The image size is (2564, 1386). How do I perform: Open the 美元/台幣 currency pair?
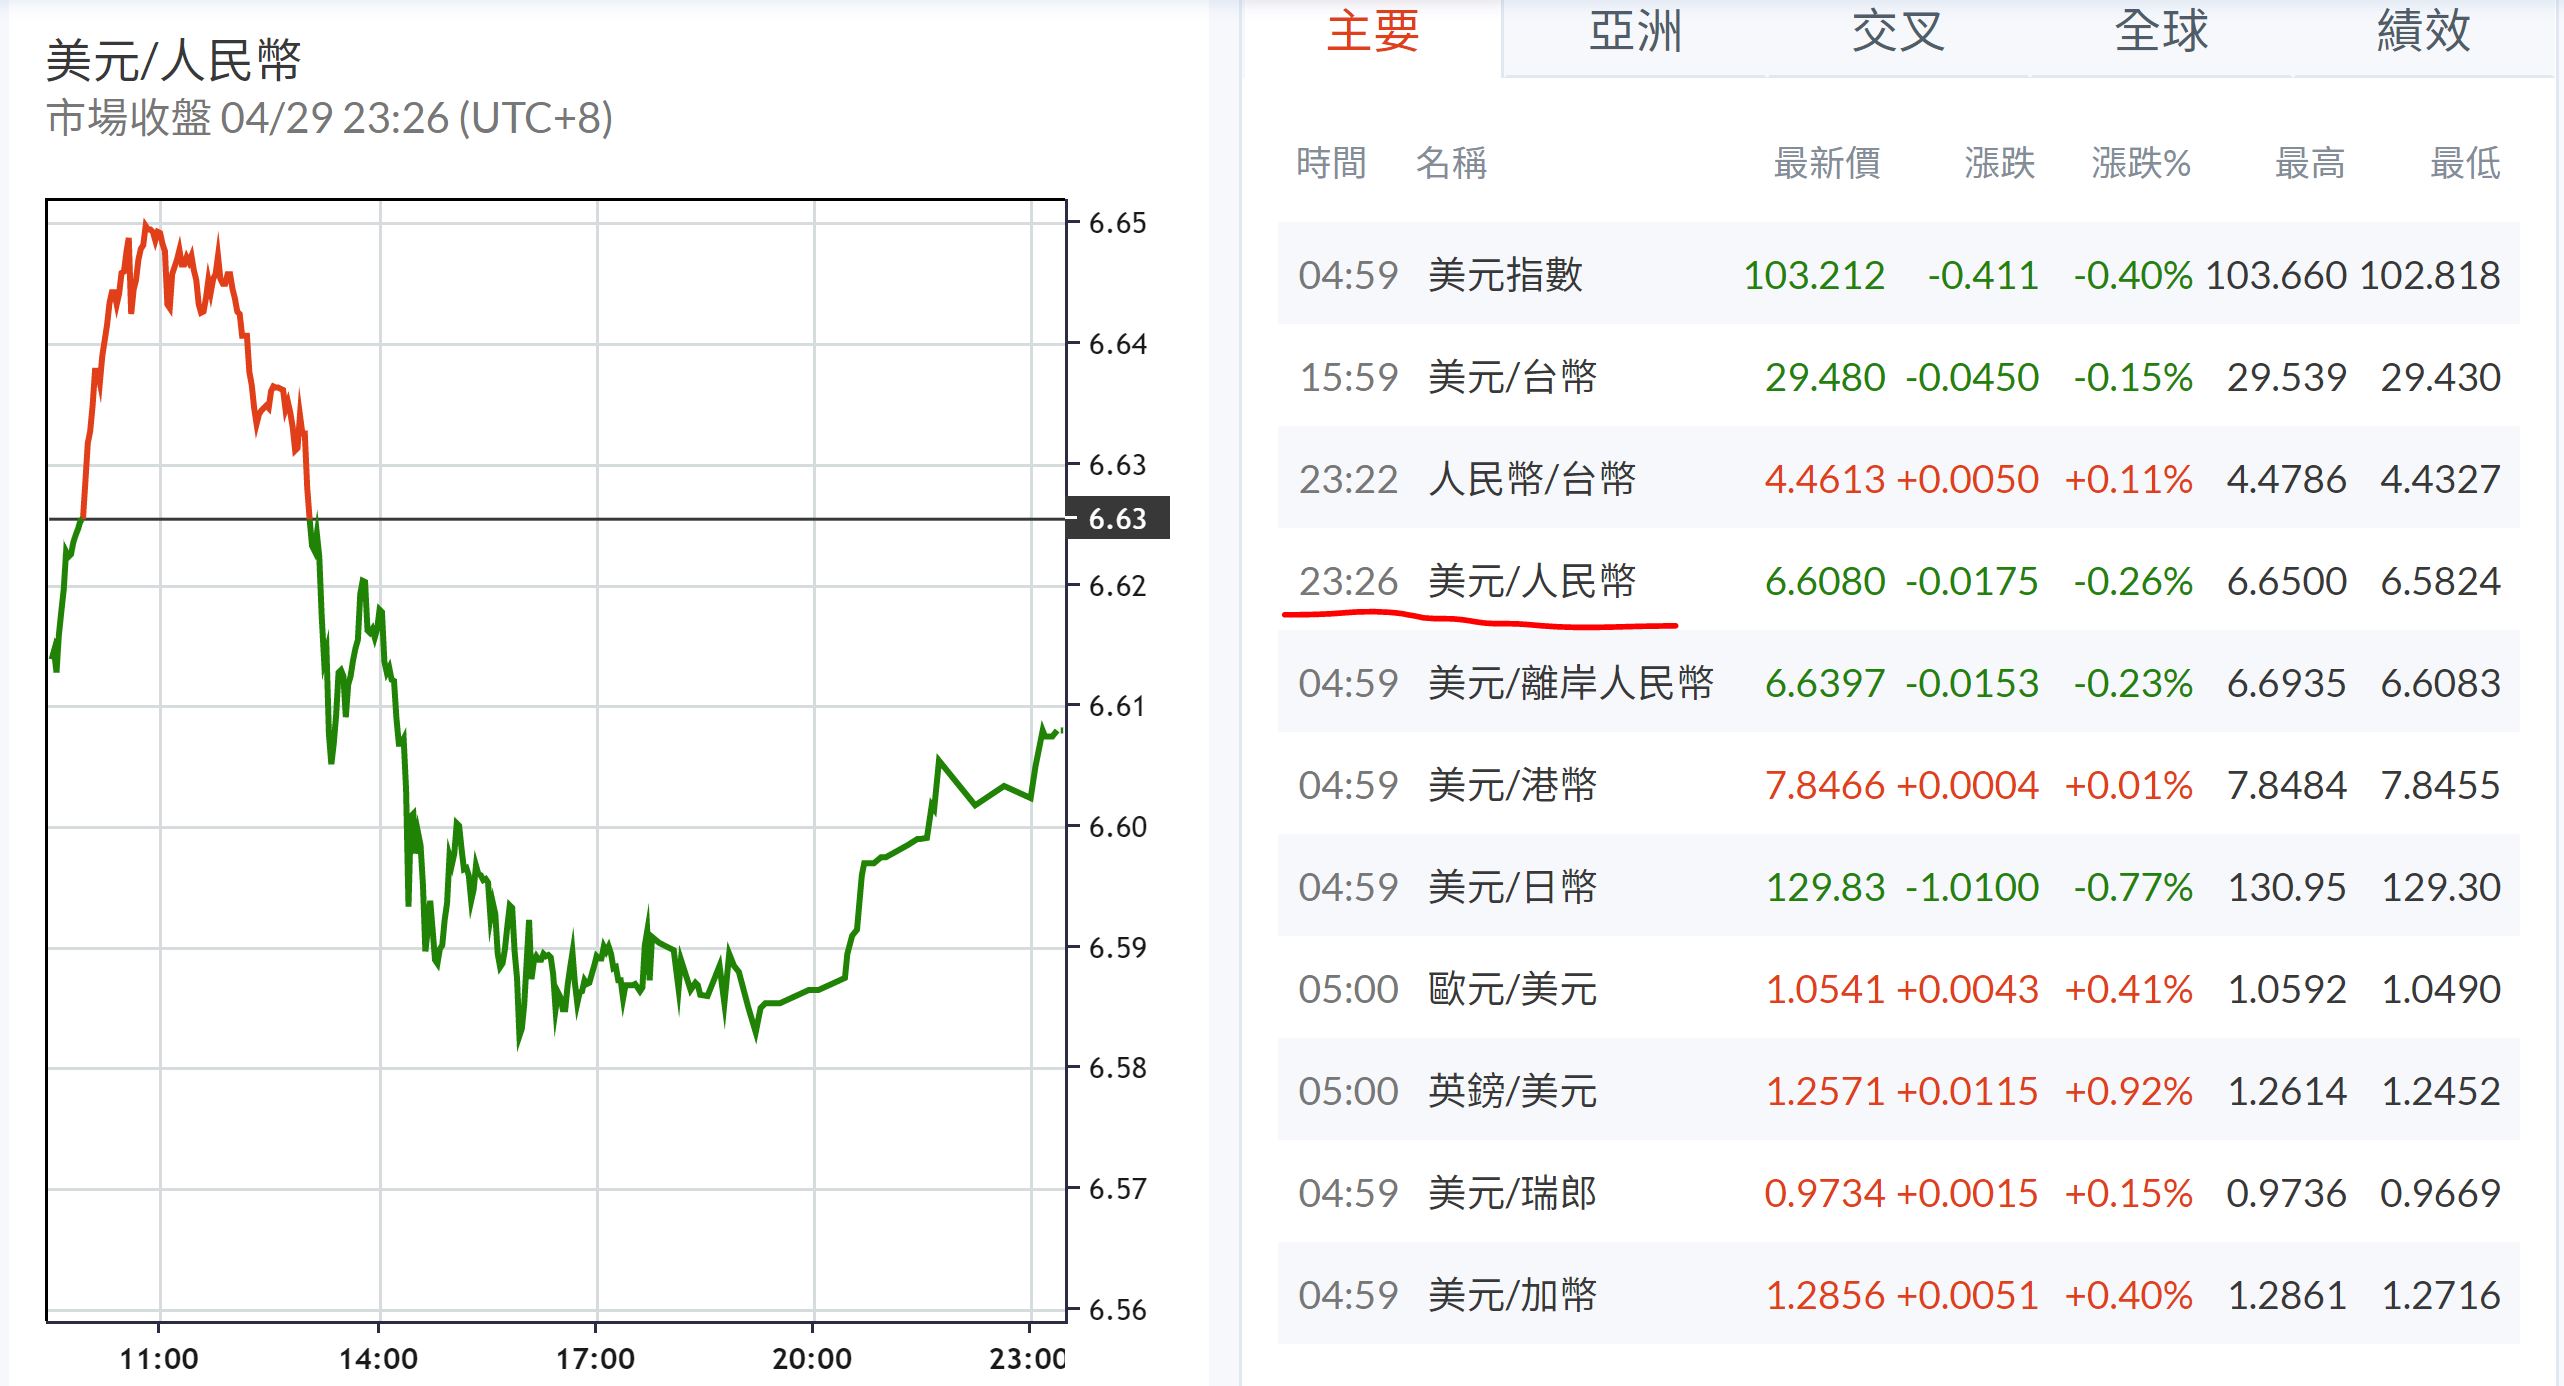1512,377
